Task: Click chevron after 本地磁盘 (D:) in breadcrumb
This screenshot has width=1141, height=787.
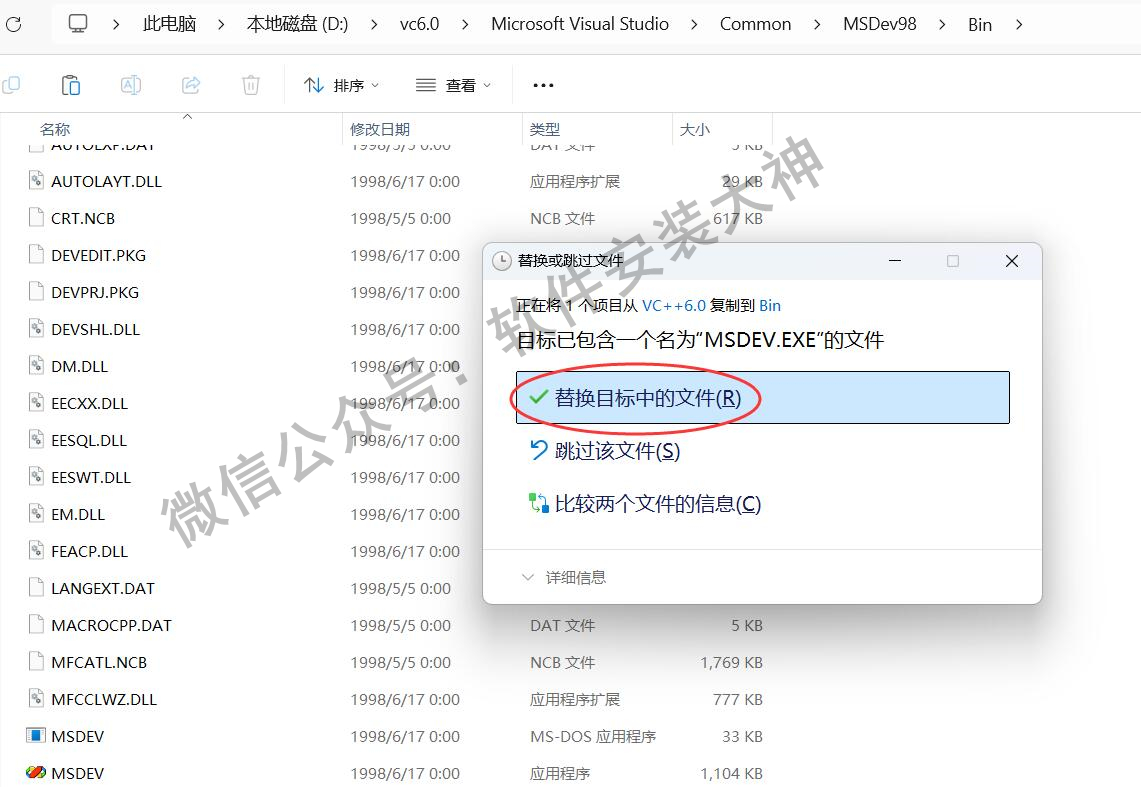Action: click(373, 25)
